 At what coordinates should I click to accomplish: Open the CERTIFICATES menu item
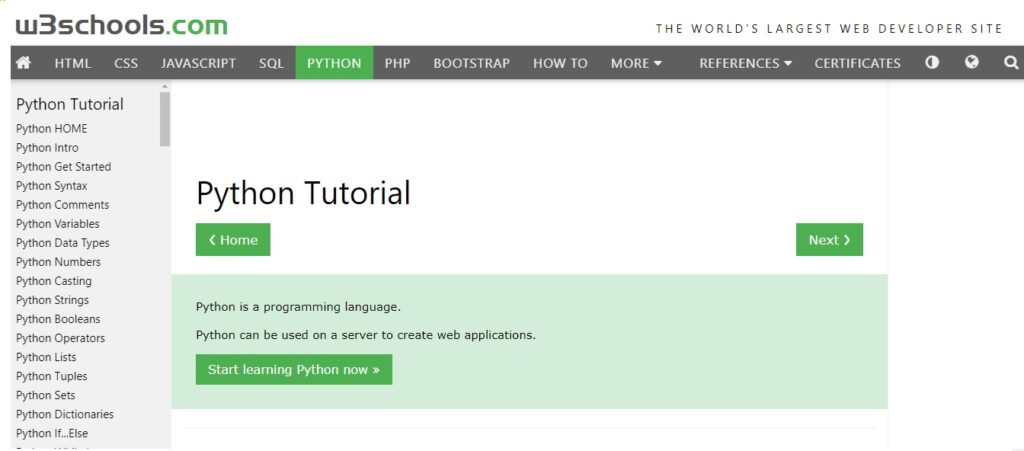click(857, 63)
